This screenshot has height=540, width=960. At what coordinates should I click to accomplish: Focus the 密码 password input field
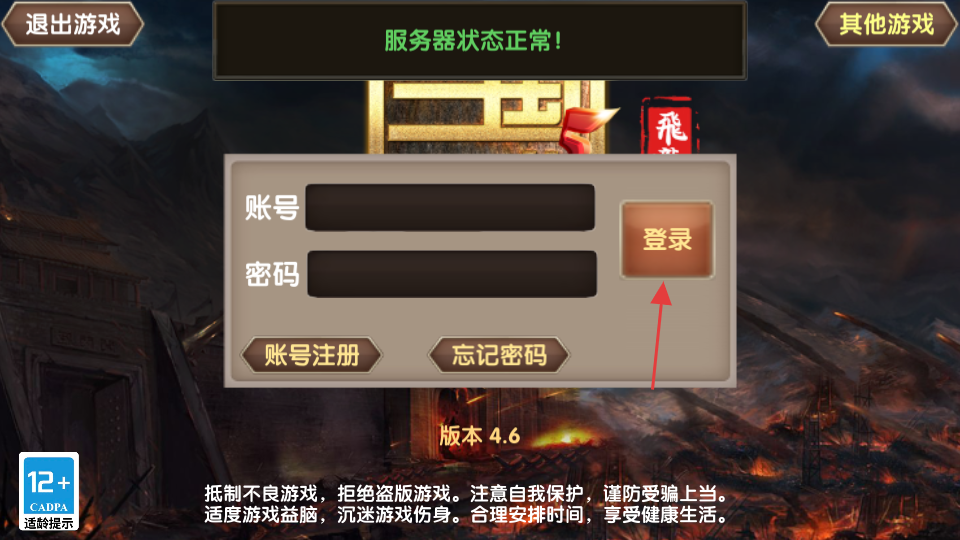pyautogui.click(x=452, y=274)
